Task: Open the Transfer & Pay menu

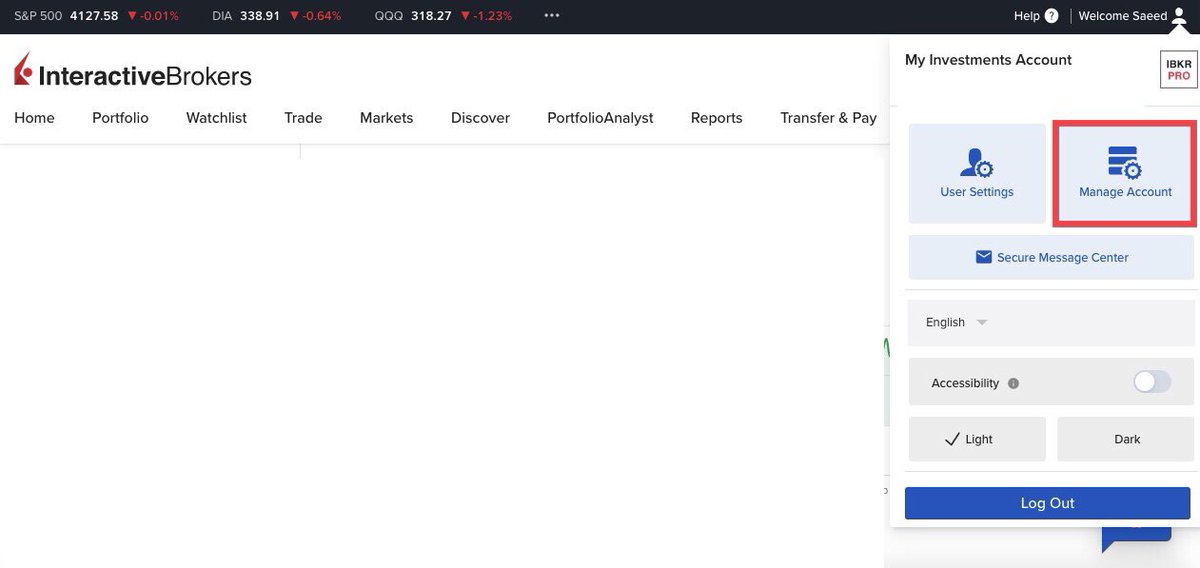Action: click(x=828, y=118)
